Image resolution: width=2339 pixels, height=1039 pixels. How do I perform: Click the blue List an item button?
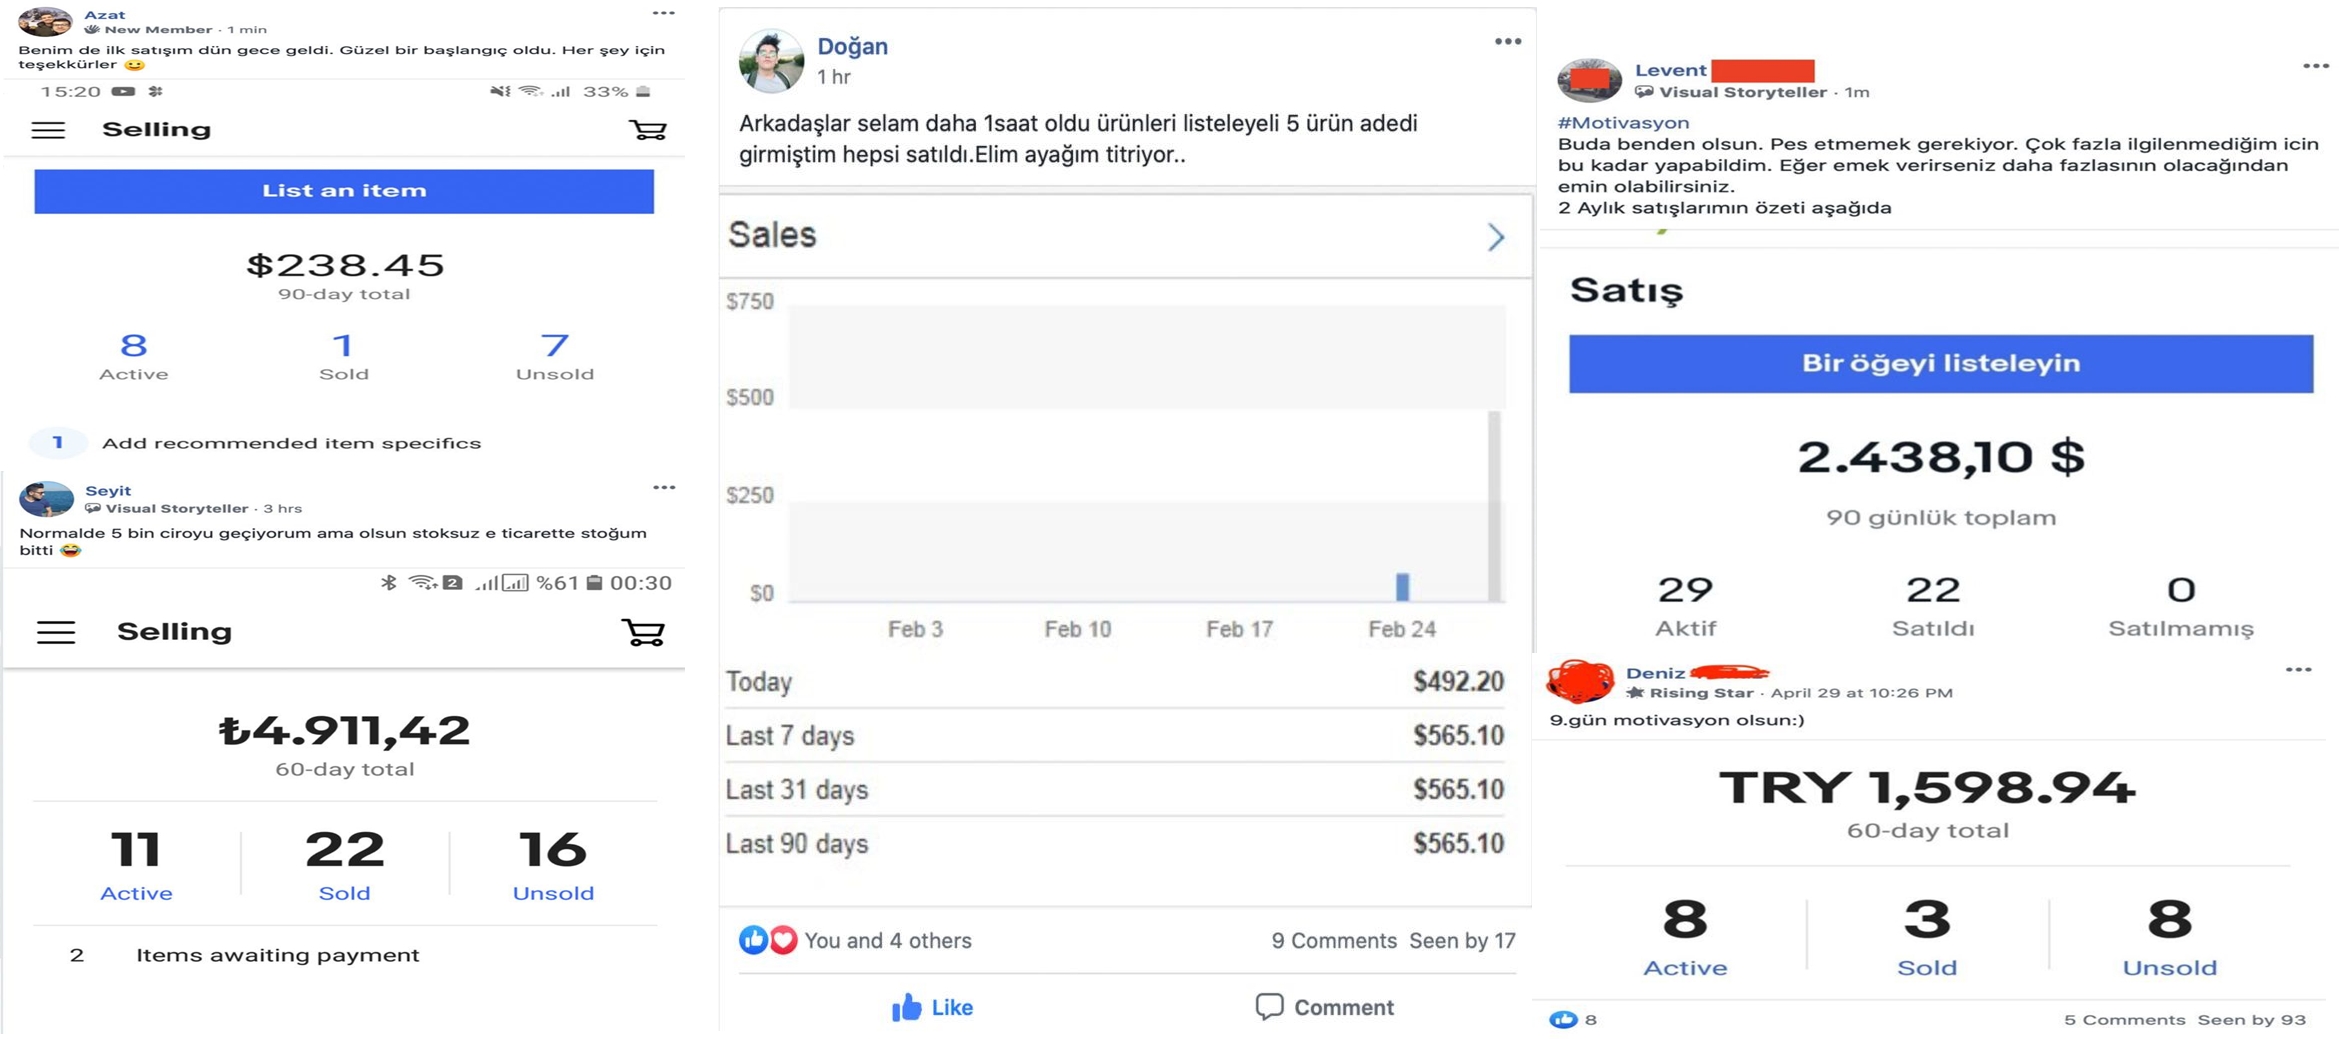tap(344, 191)
